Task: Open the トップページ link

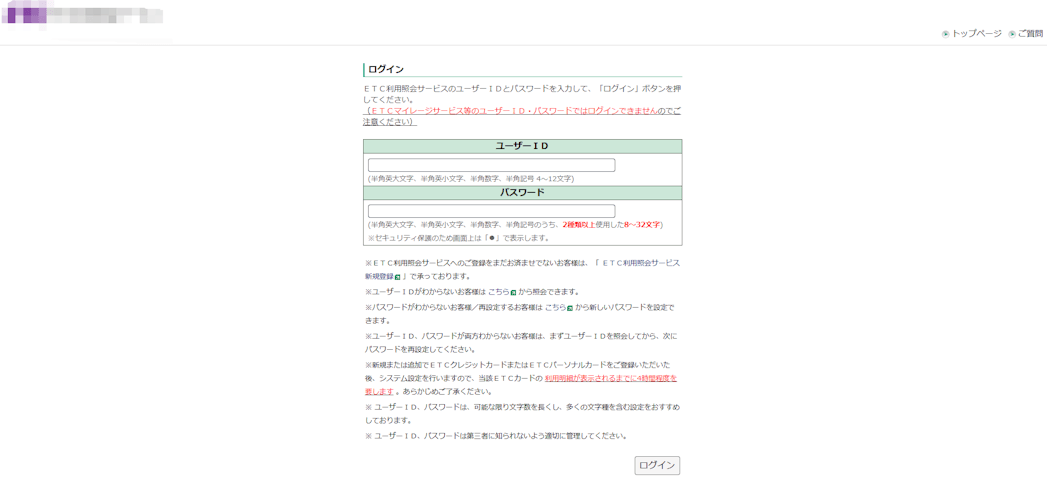Action: click(976, 33)
